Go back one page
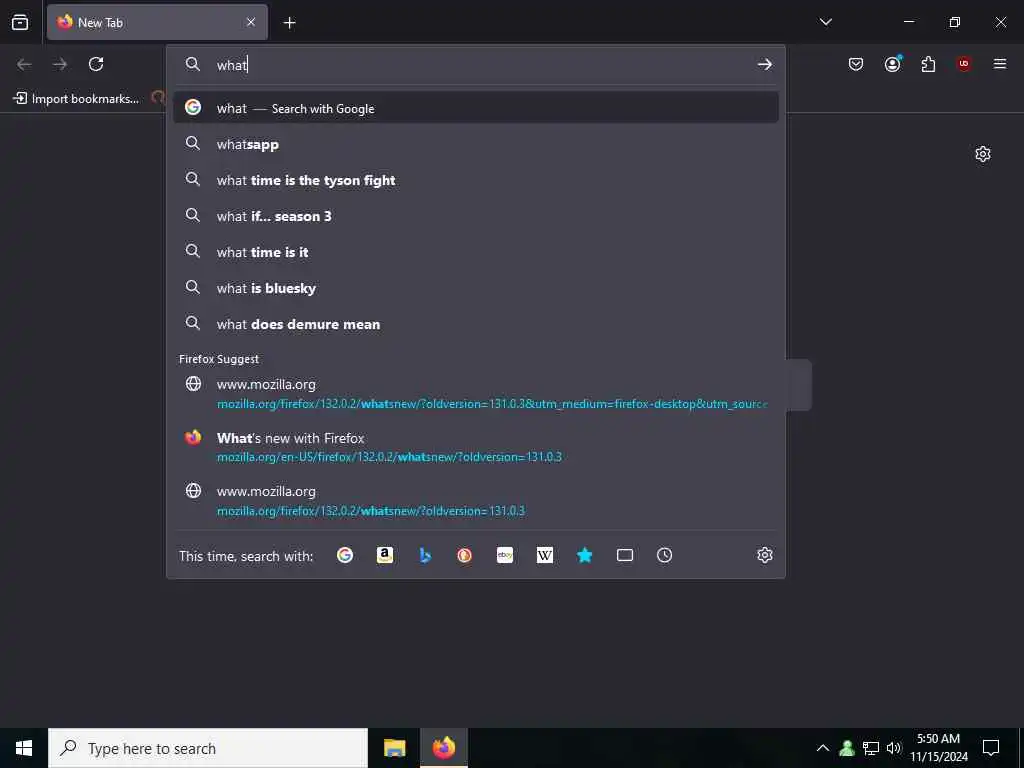Image resolution: width=1024 pixels, height=768 pixels. click(24, 64)
